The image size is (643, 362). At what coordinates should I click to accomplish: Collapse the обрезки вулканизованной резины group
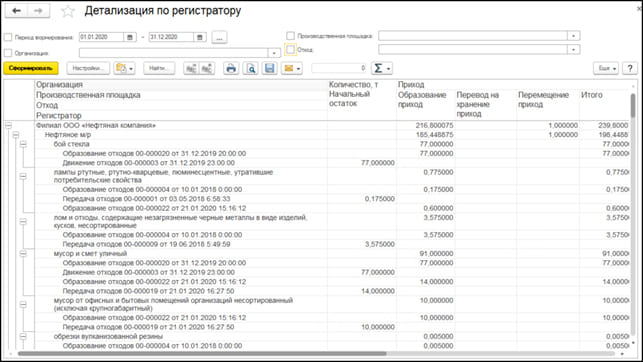[x=23, y=337]
